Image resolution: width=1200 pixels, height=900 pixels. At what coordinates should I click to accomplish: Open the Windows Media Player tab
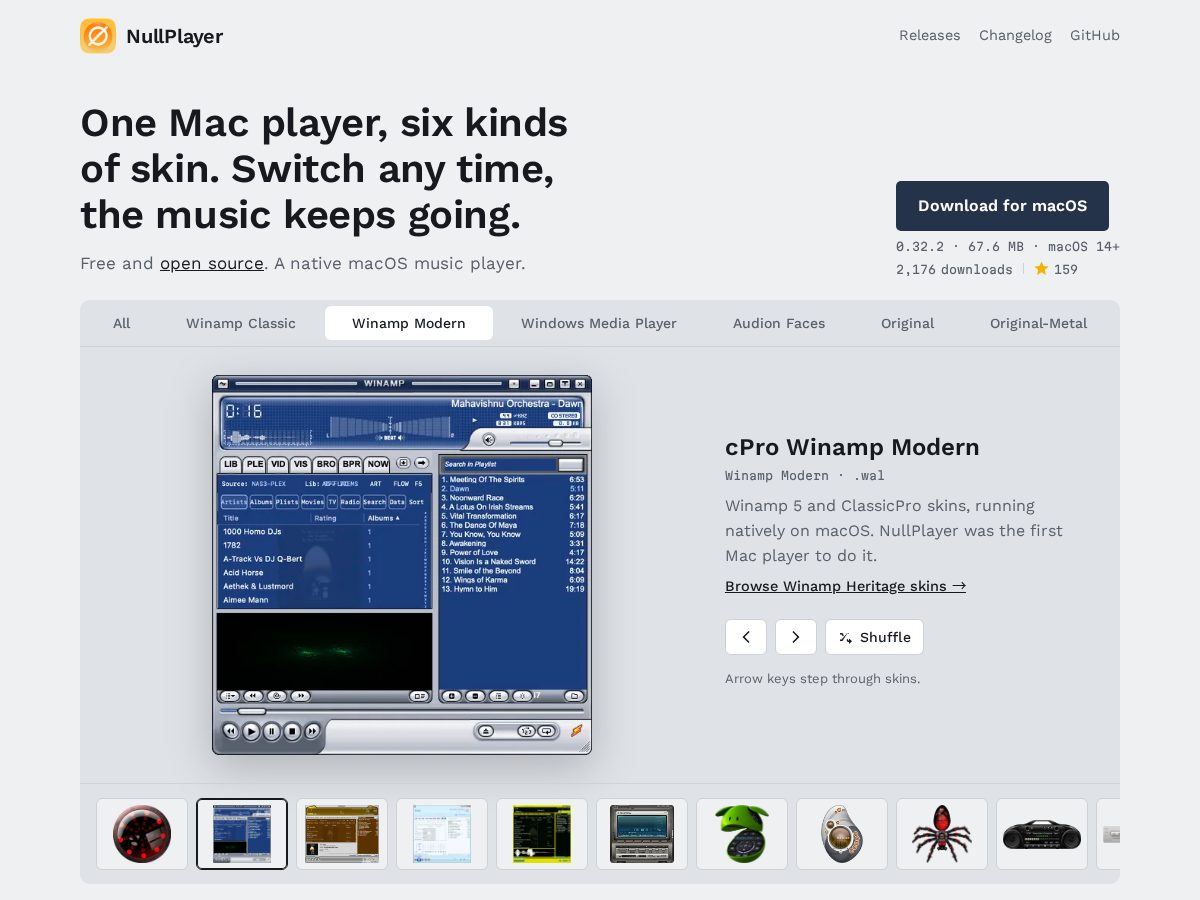[x=599, y=323]
